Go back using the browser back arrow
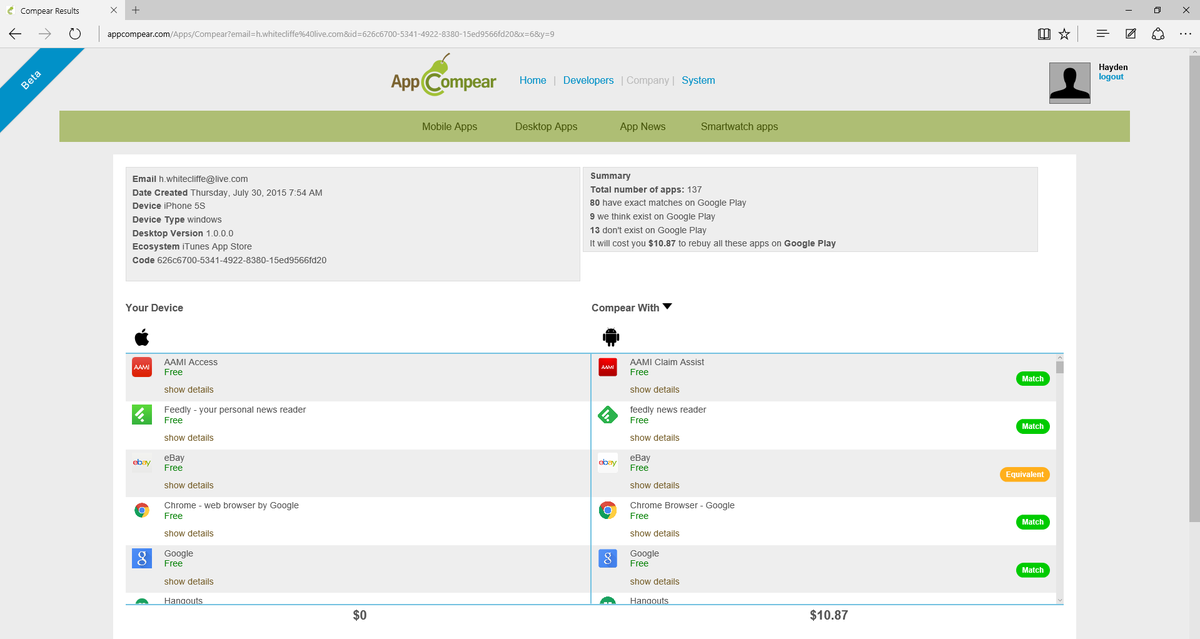 (x=15, y=33)
